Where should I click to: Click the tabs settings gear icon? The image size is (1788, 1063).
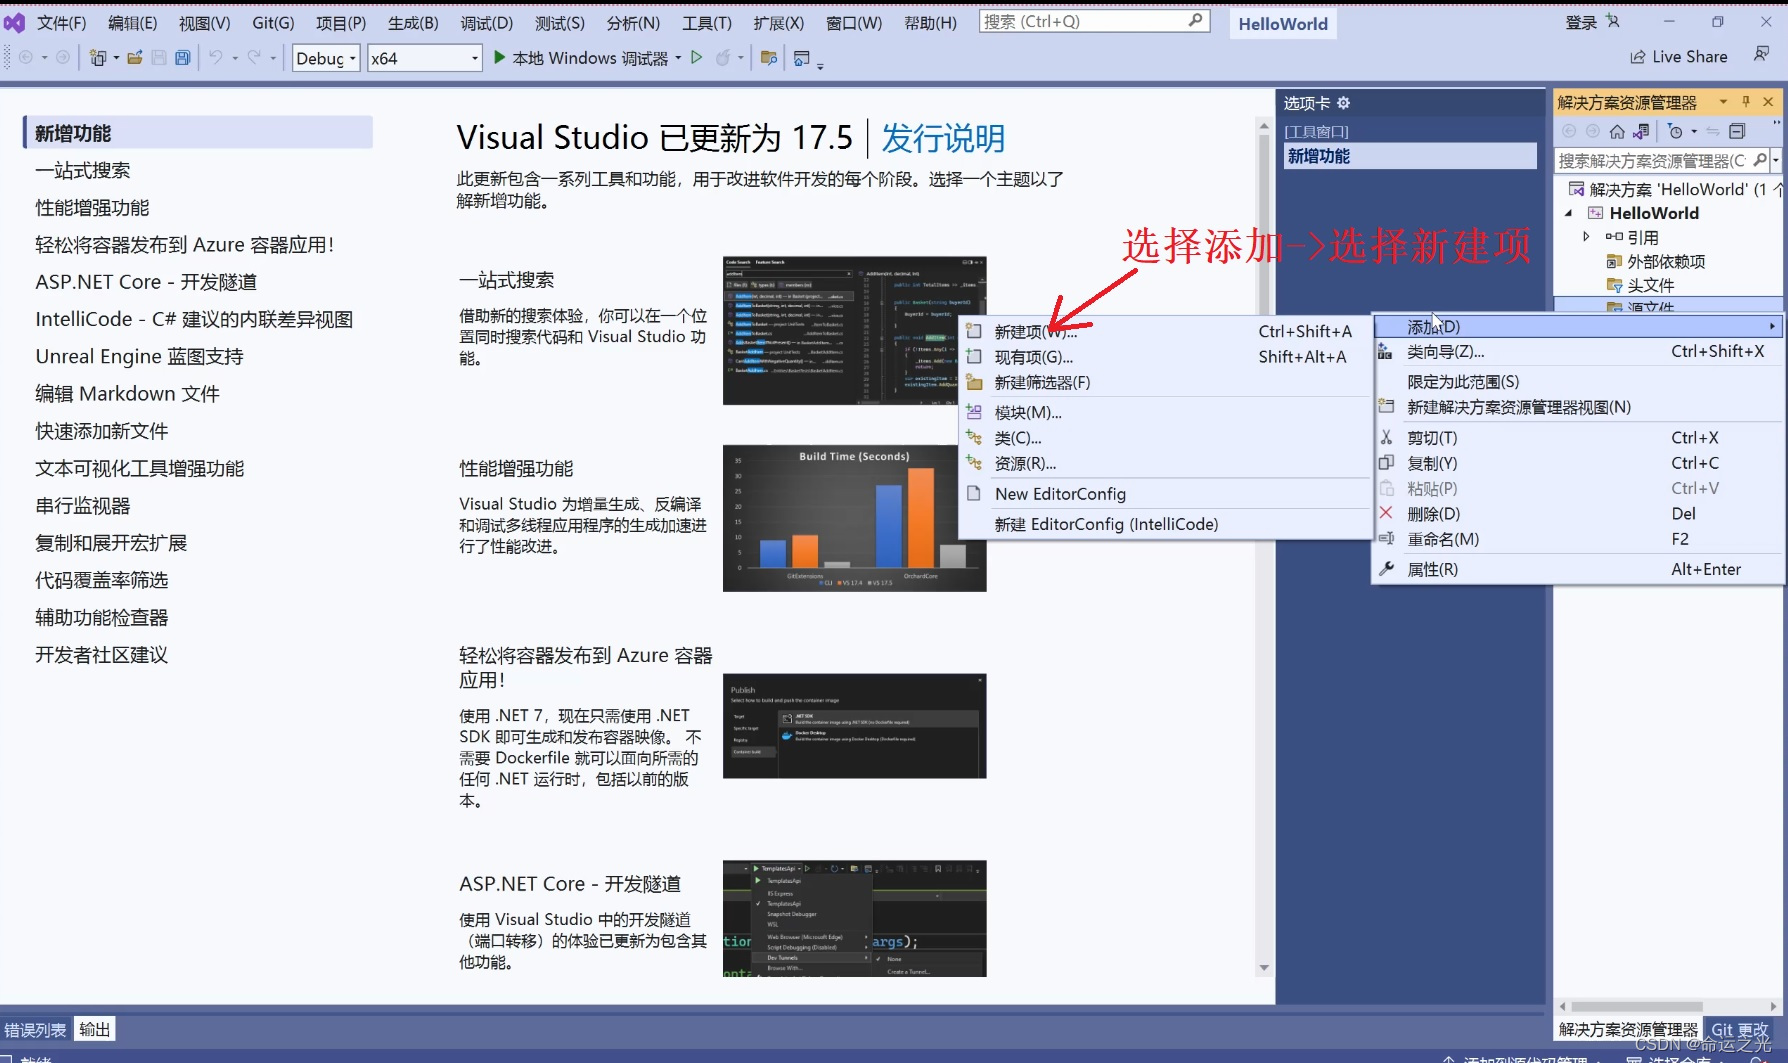(1343, 103)
